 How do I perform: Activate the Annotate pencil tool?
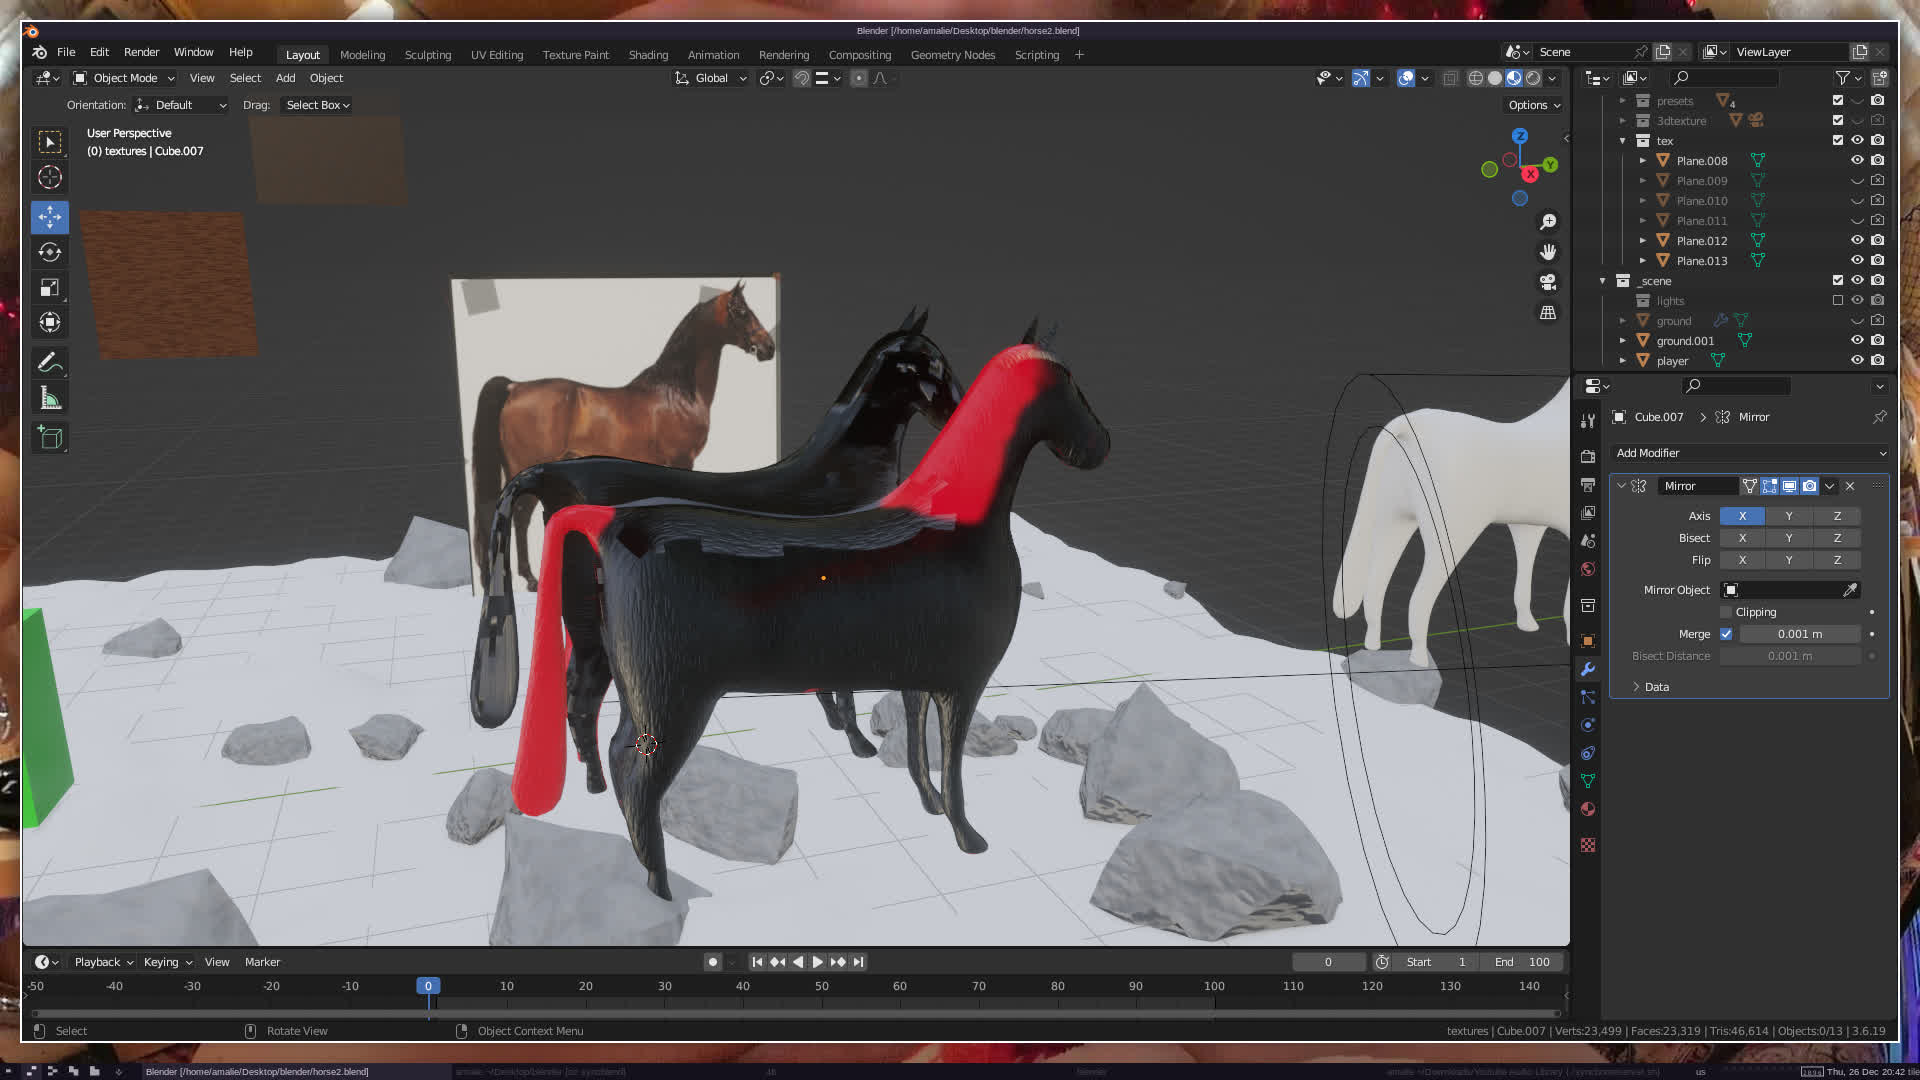(x=50, y=363)
